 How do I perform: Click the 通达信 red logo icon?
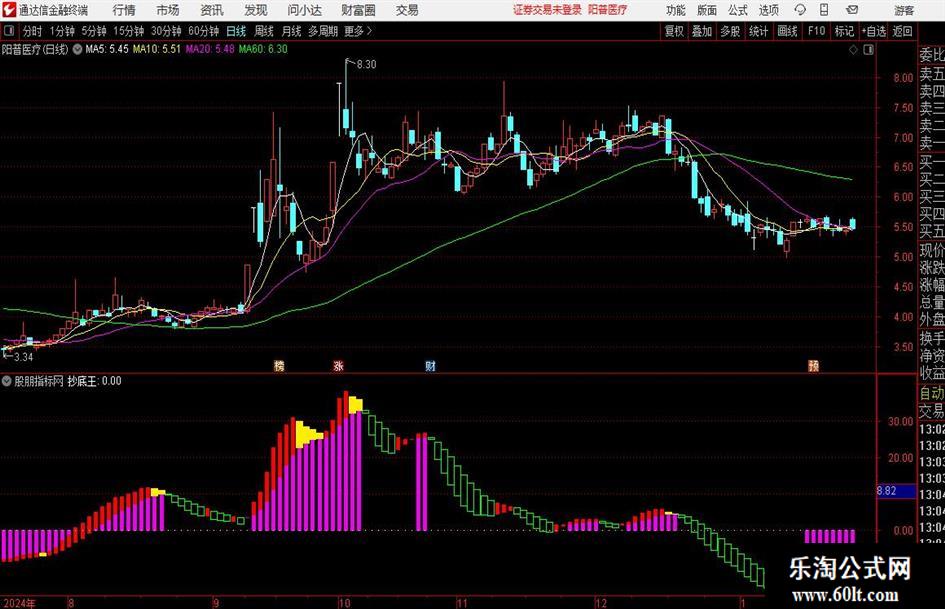(x=9, y=10)
